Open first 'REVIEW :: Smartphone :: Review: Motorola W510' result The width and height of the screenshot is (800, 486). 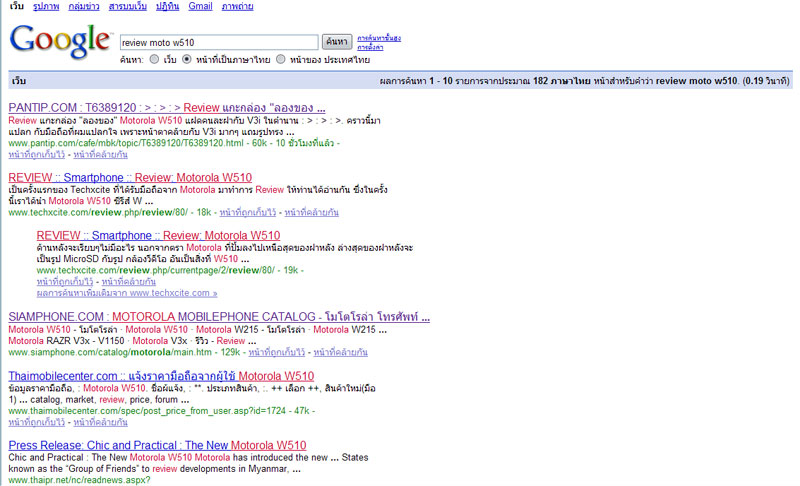coord(130,177)
